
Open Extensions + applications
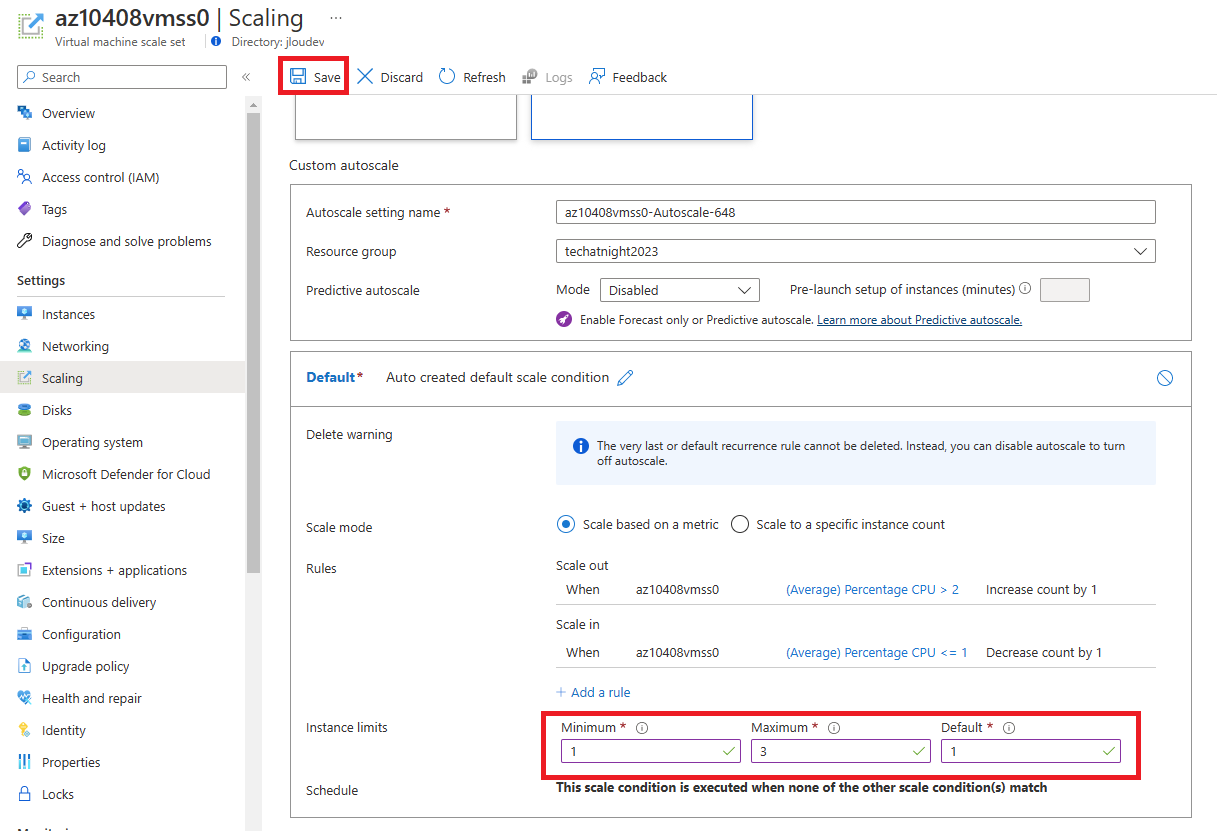pos(114,570)
